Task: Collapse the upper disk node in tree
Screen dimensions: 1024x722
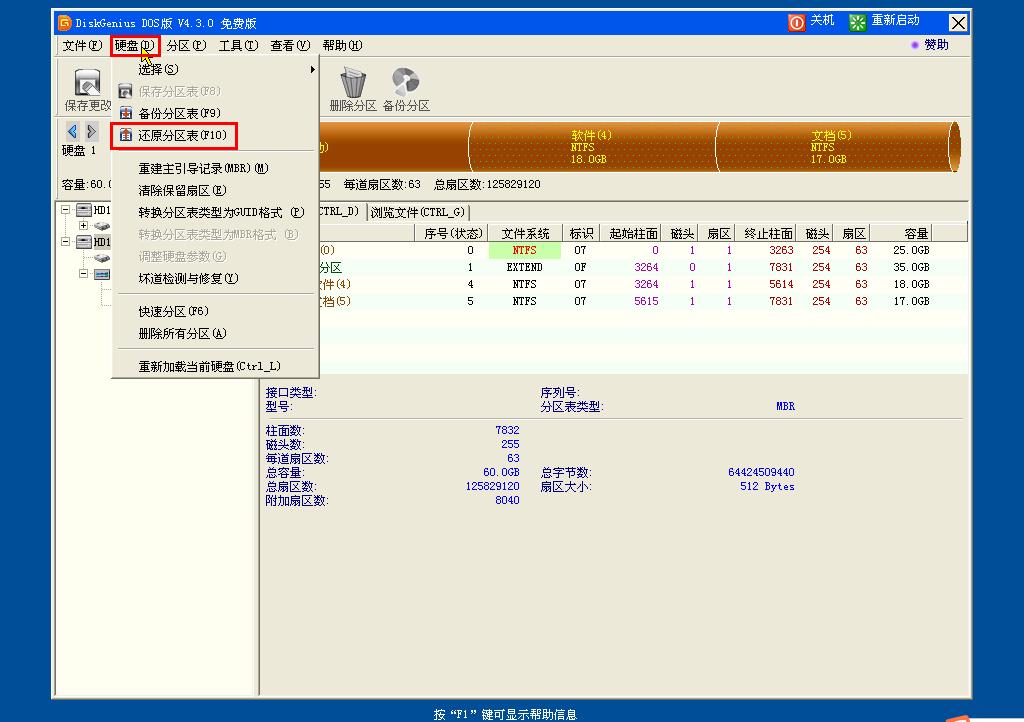Action: (x=65, y=210)
